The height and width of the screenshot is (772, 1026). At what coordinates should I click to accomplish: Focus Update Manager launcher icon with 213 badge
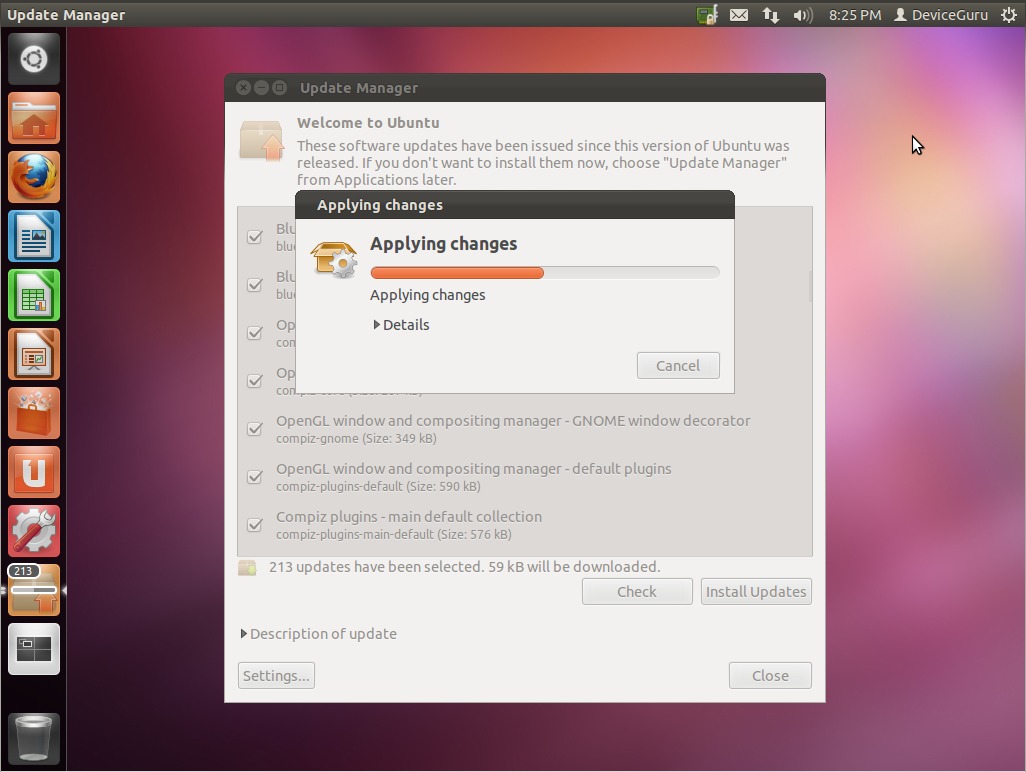[34, 589]
